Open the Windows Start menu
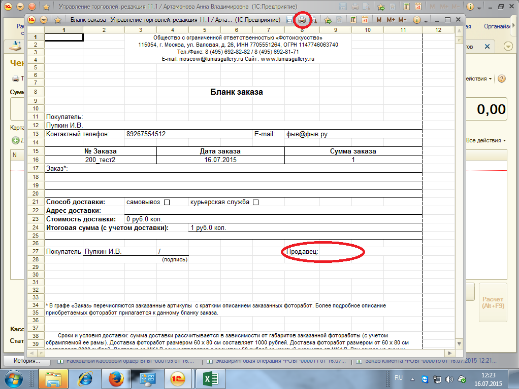The height and width of the screenshot is (389, 519). coord(13,379)
